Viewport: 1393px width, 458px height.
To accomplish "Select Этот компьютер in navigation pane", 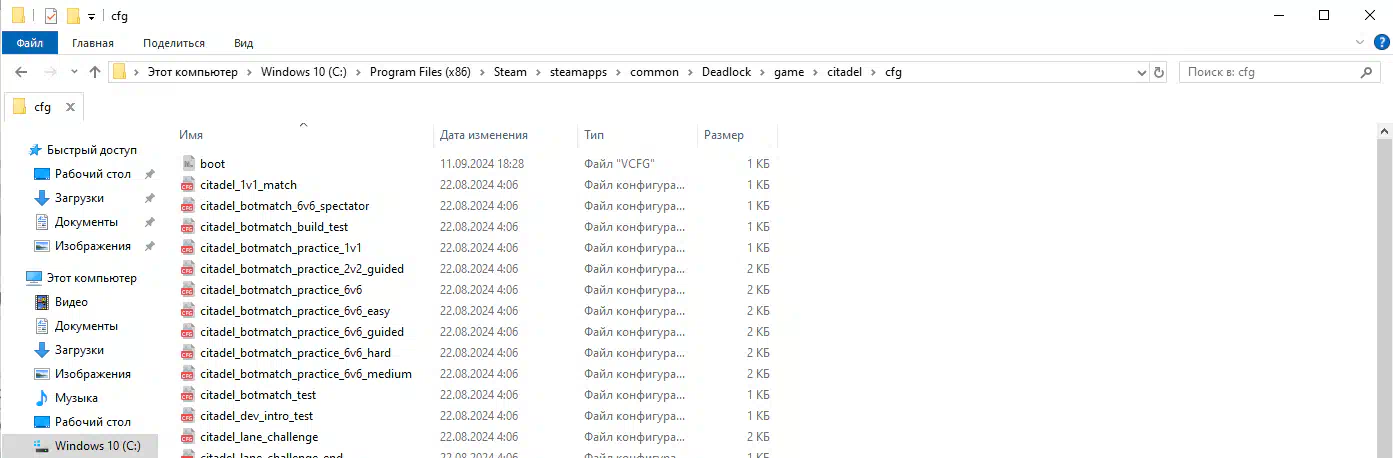I will point(92,278).
